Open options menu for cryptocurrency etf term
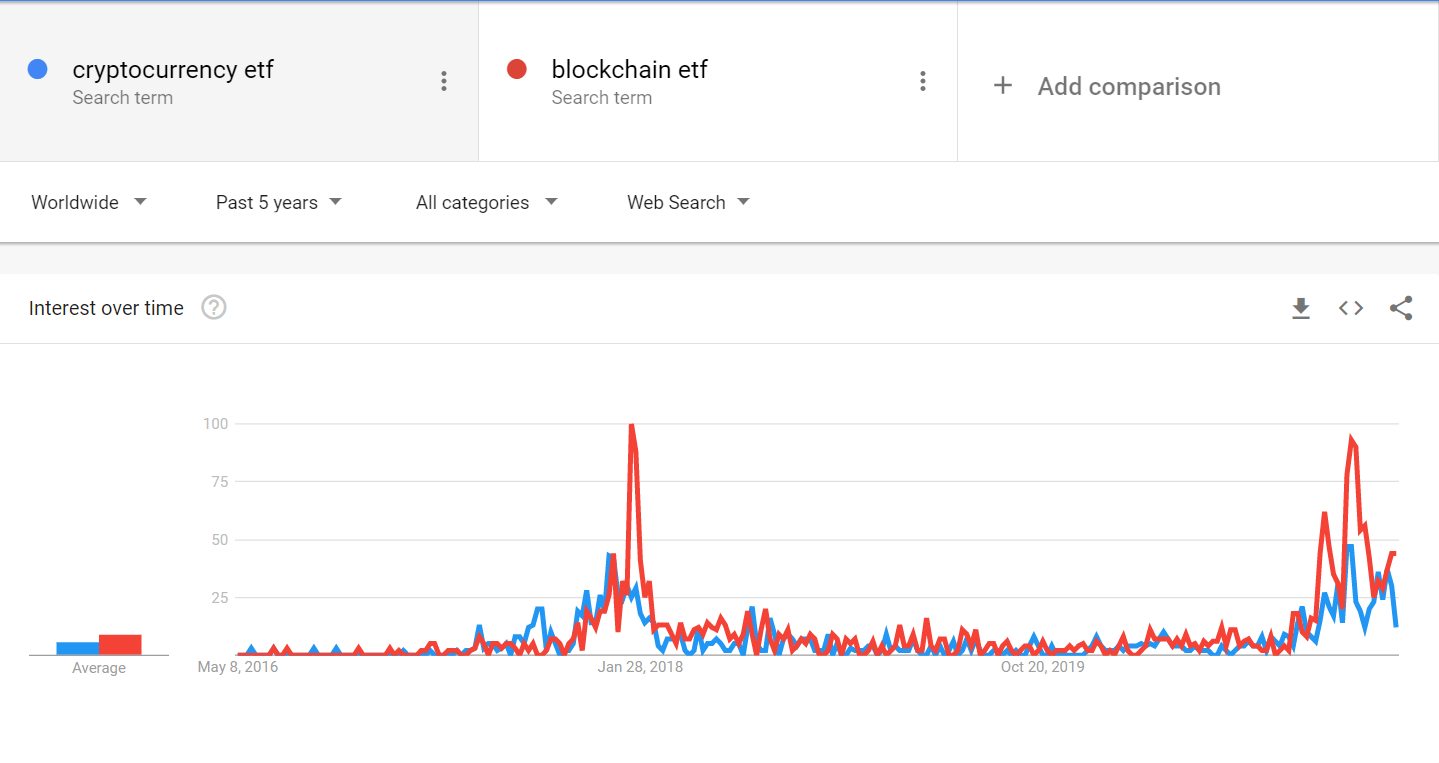 pyautogui.click(x=444, y=82)
